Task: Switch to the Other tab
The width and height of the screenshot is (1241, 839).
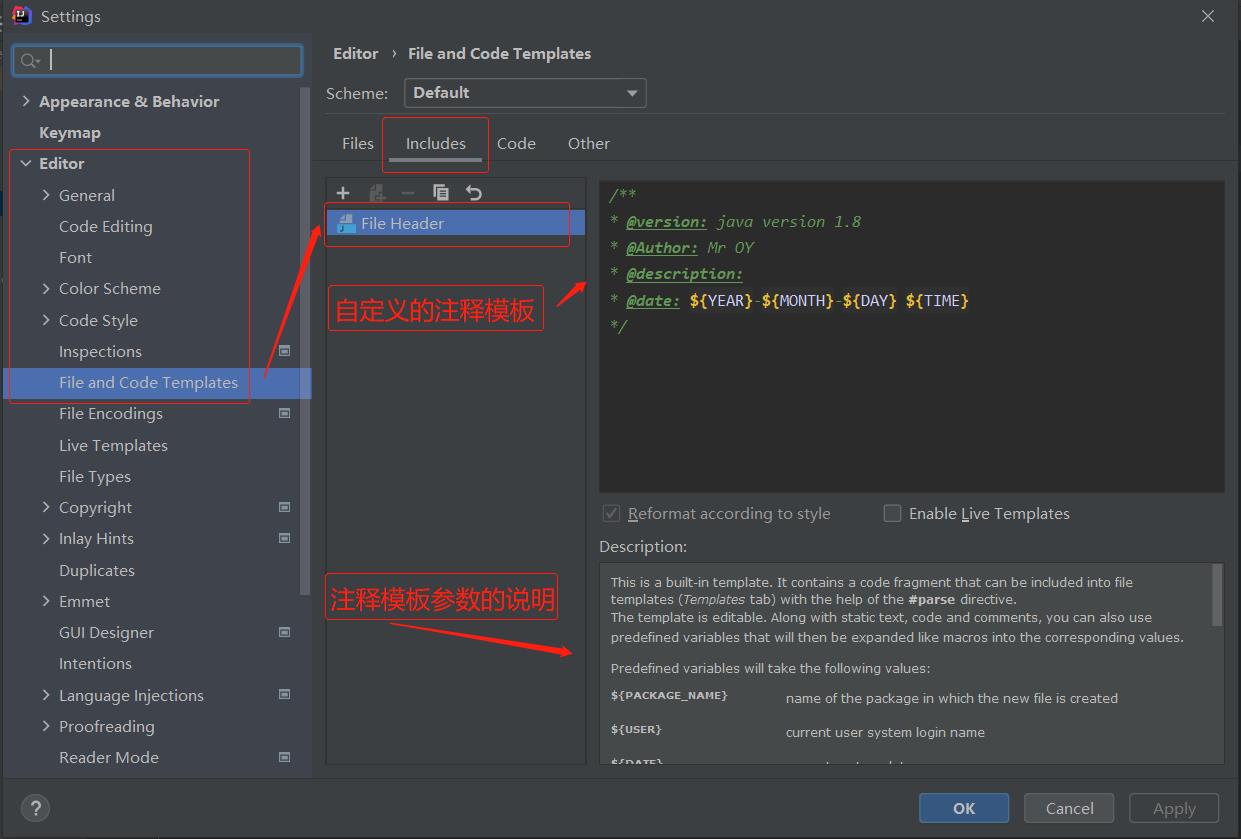Action: [589, 143]
